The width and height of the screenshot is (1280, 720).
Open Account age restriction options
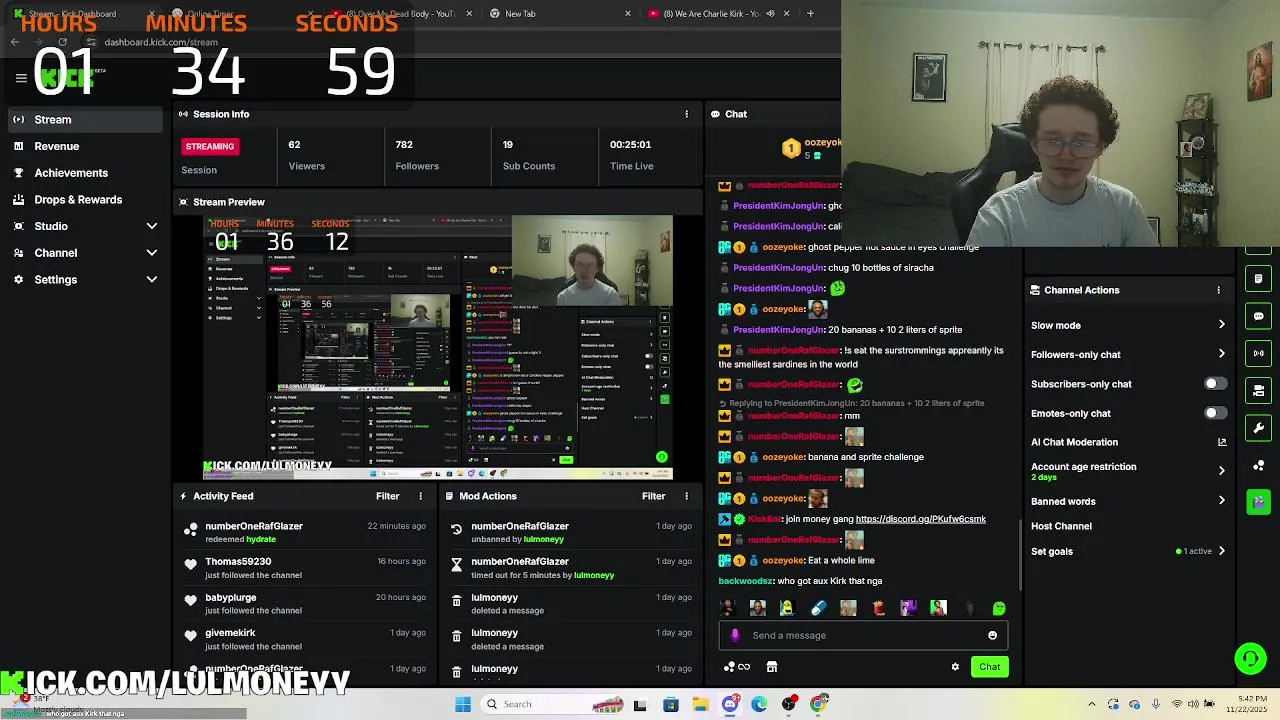tap(1221, 471)
